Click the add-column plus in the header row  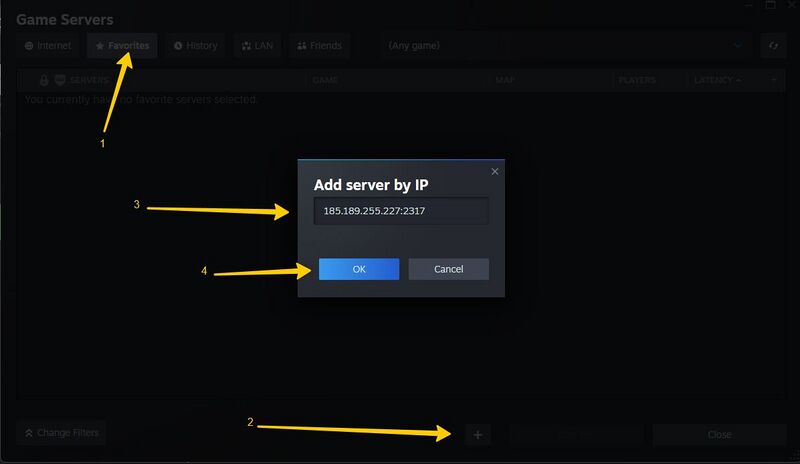point(774,80)
